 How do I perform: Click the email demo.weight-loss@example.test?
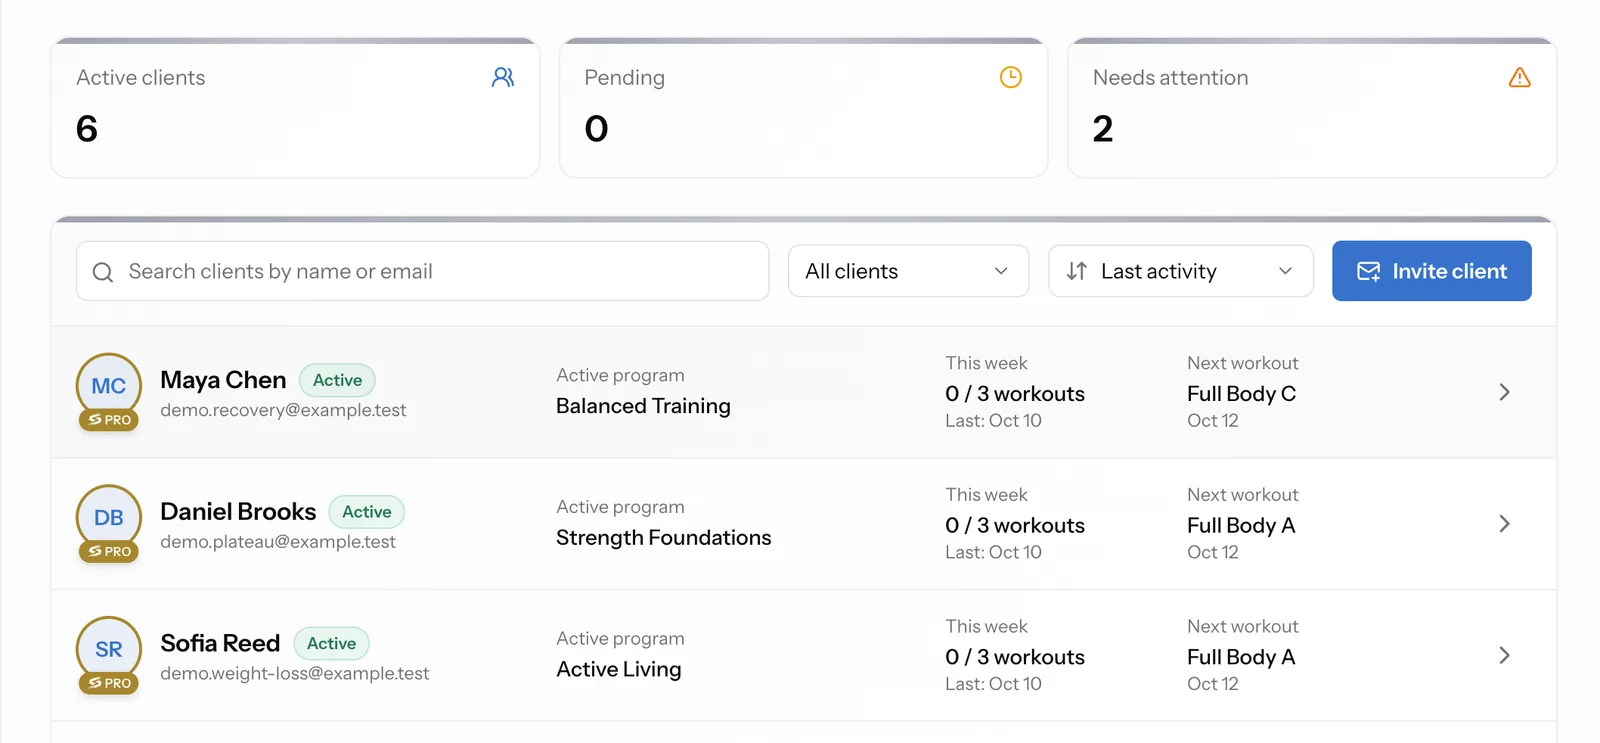coord(295,674)
